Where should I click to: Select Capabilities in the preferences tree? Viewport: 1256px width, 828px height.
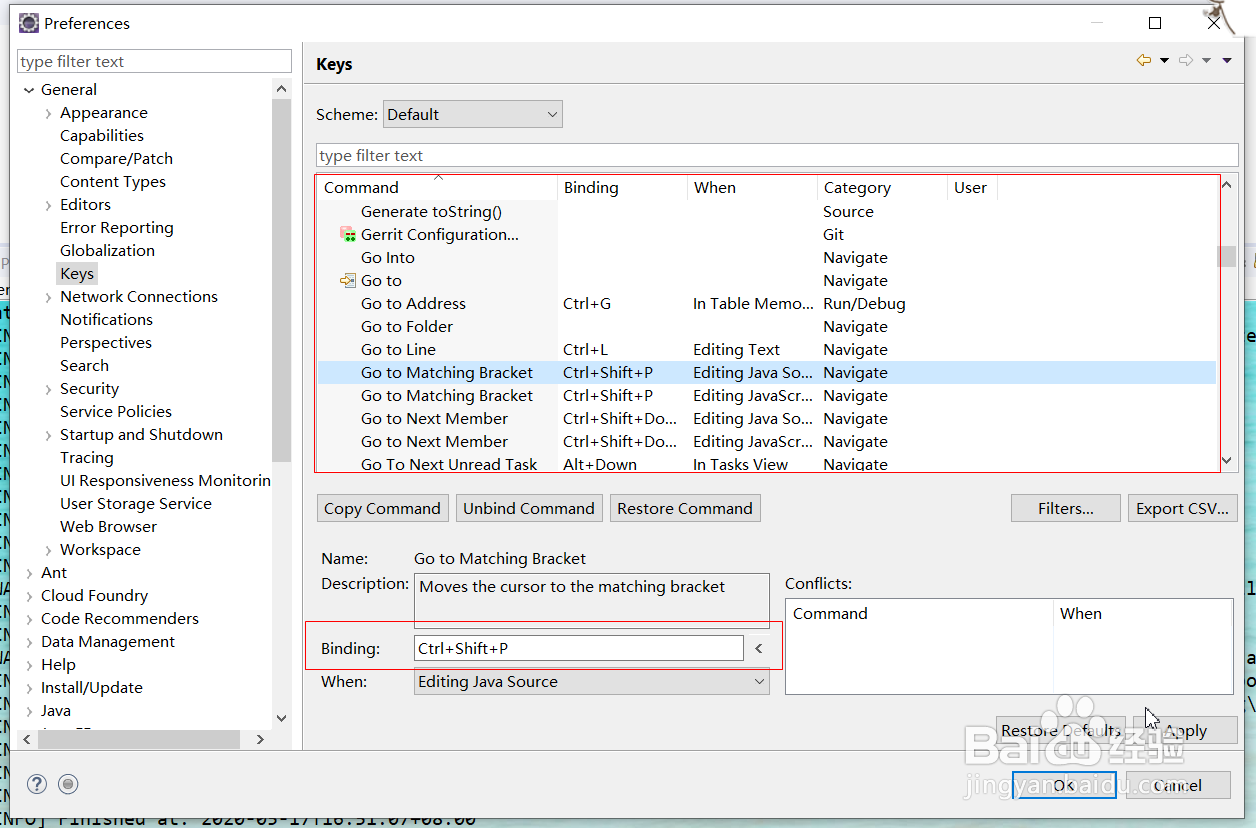(102, 136)
